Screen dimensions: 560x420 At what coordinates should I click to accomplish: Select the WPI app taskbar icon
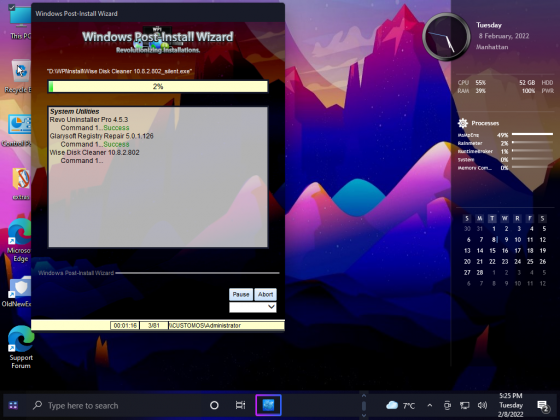[269, 405]
